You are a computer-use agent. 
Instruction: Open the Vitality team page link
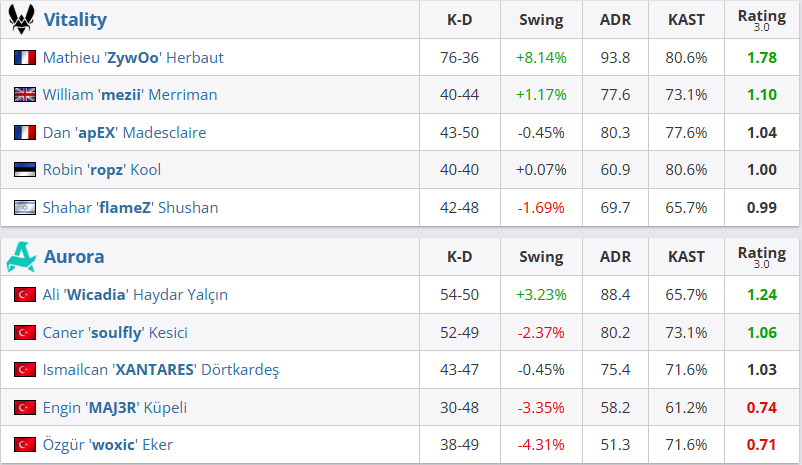[x=75, y=20]
